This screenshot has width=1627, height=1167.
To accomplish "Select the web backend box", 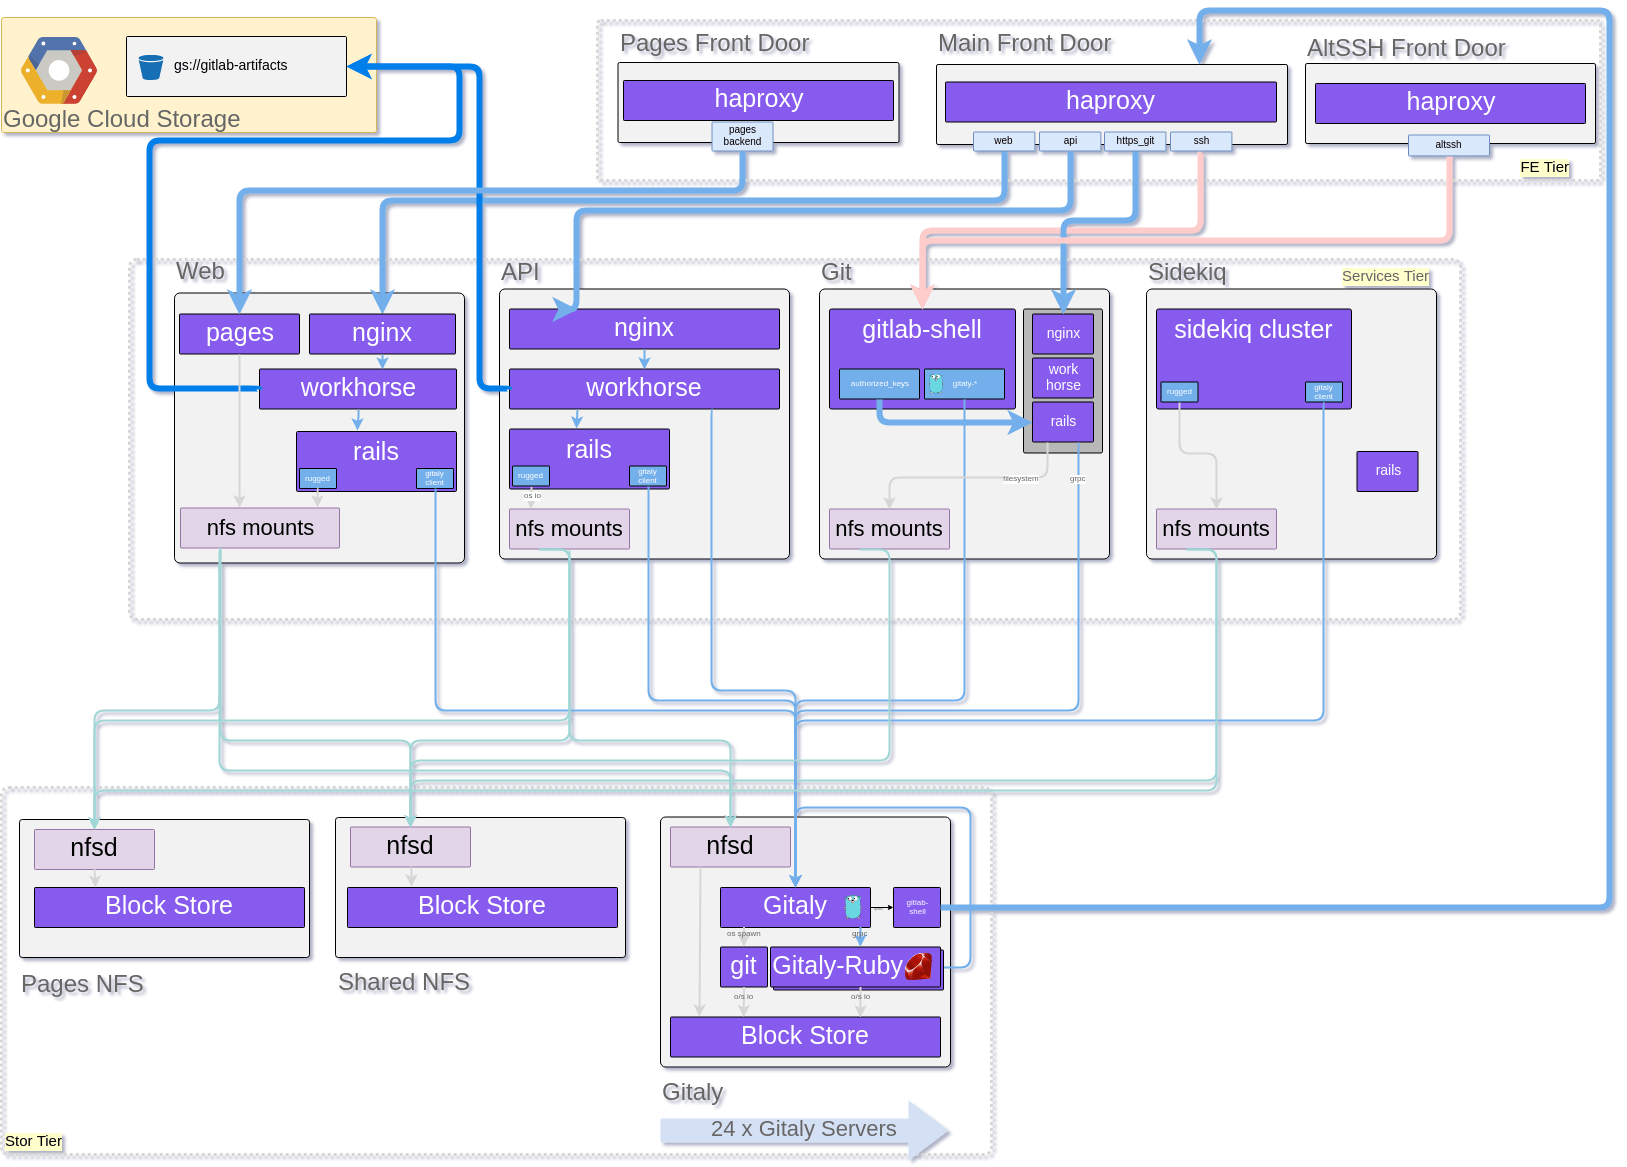I will 1003,141.
